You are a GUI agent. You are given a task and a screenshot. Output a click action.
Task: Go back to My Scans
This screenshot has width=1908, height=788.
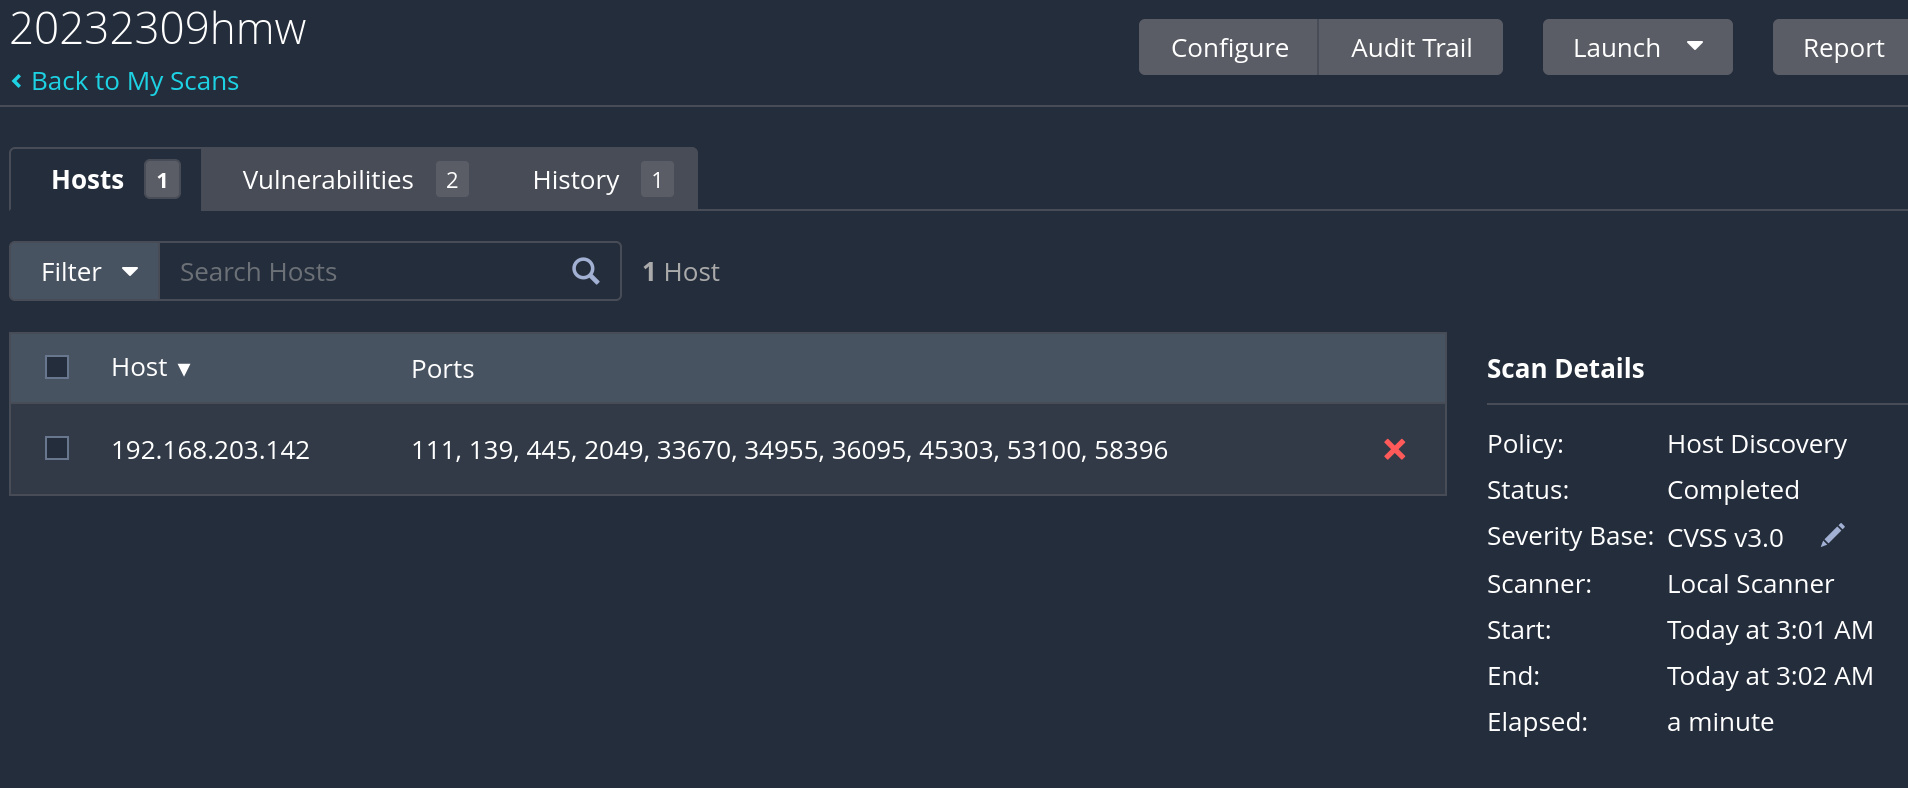pyautogui.click(x=135, y=81)
